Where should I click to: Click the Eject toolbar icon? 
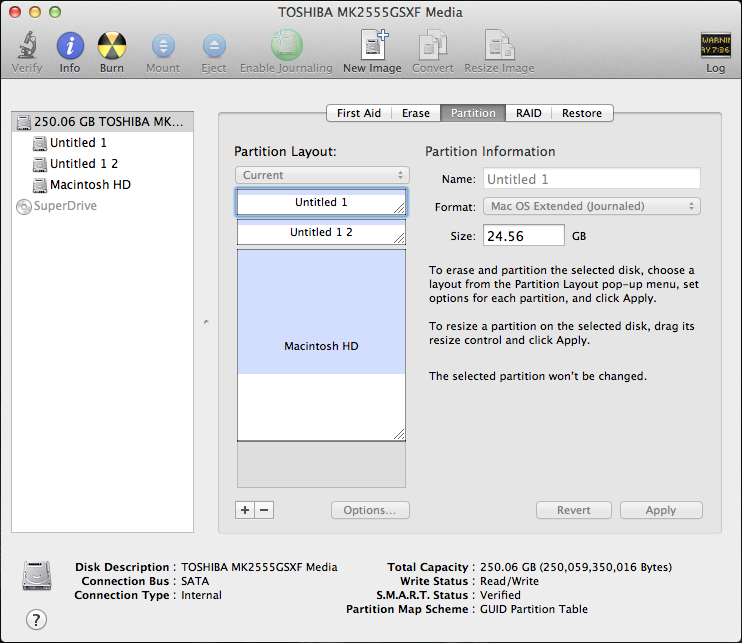tap(214, 46)
